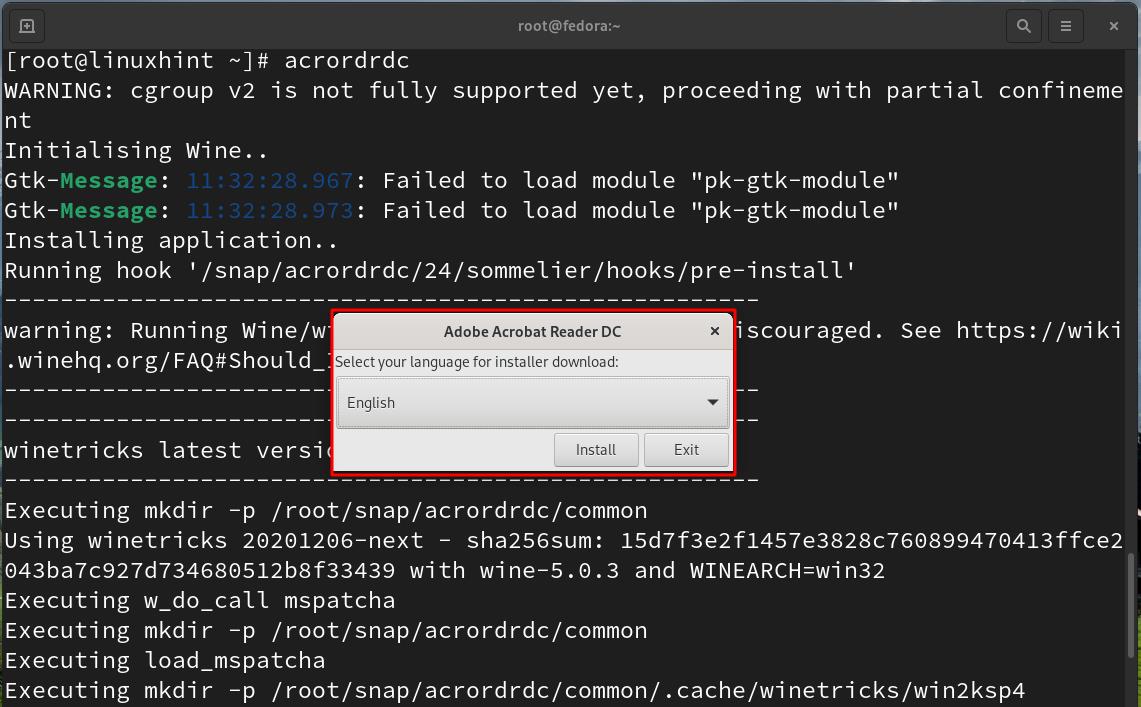Click the 'Initialising Wine..' output line

[136, 150]
